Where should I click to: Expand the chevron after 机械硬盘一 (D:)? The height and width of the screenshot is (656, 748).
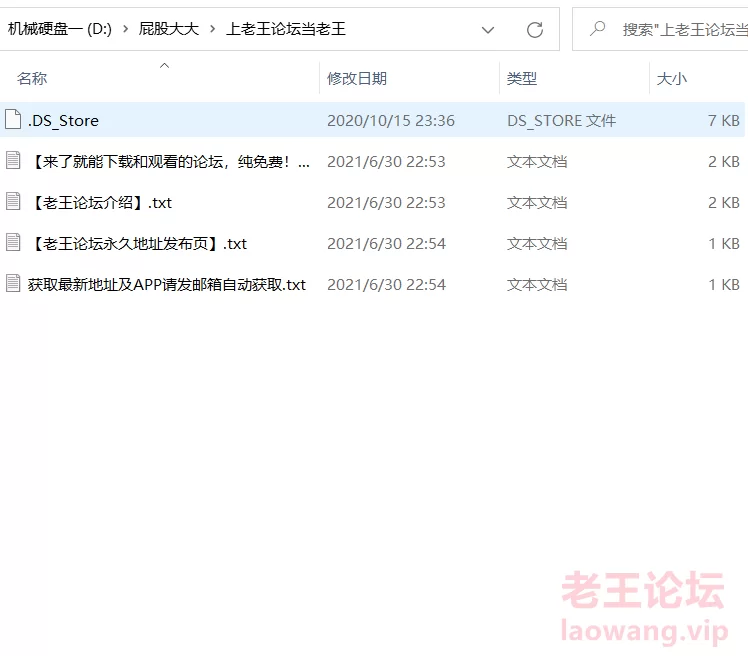click(x=125, y=29)
